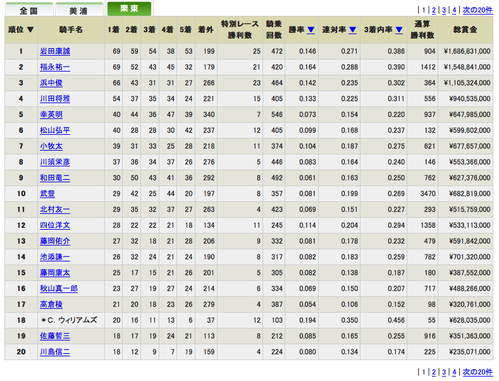Image resolution: width=499 pixels, height=381 pixels.
Task: Select prize money ¥1,105,324,000 cell
Action: [x=465, y=83]
